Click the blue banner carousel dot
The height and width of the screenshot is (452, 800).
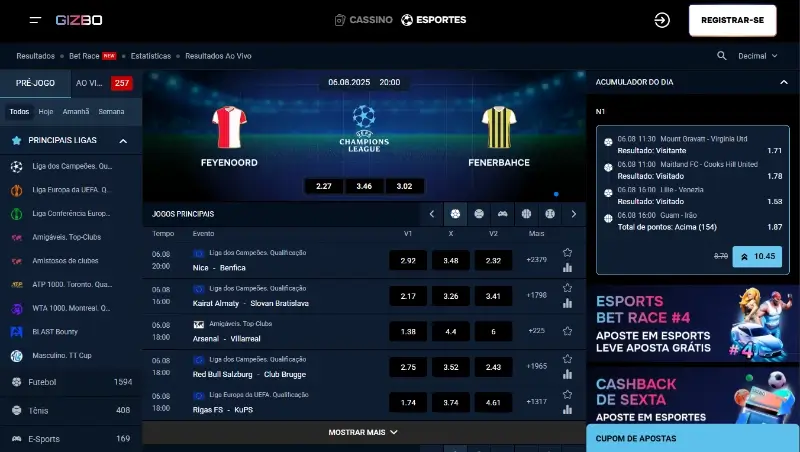point(556,194)
